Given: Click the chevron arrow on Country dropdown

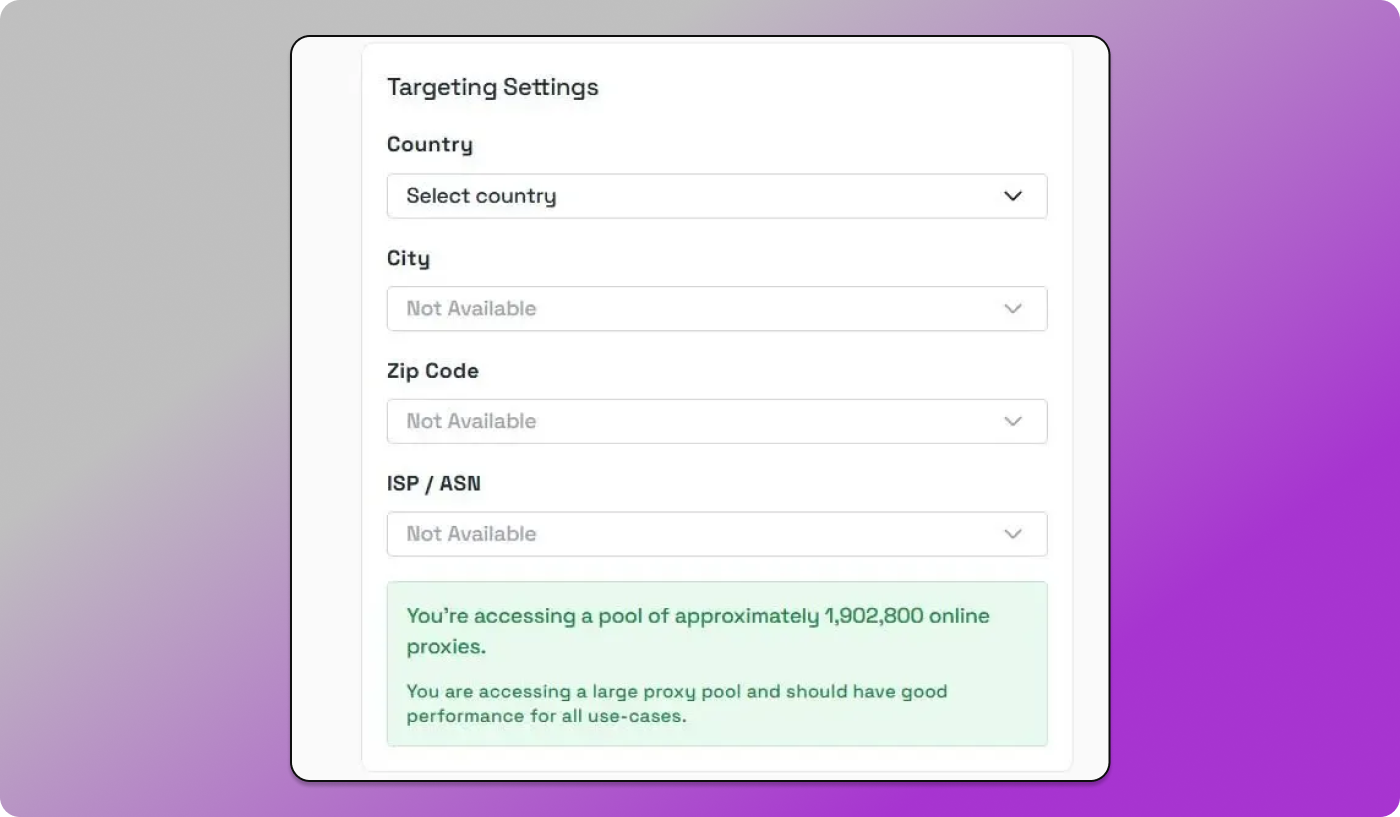Looking at the screenshot, I should point(1013,196).
